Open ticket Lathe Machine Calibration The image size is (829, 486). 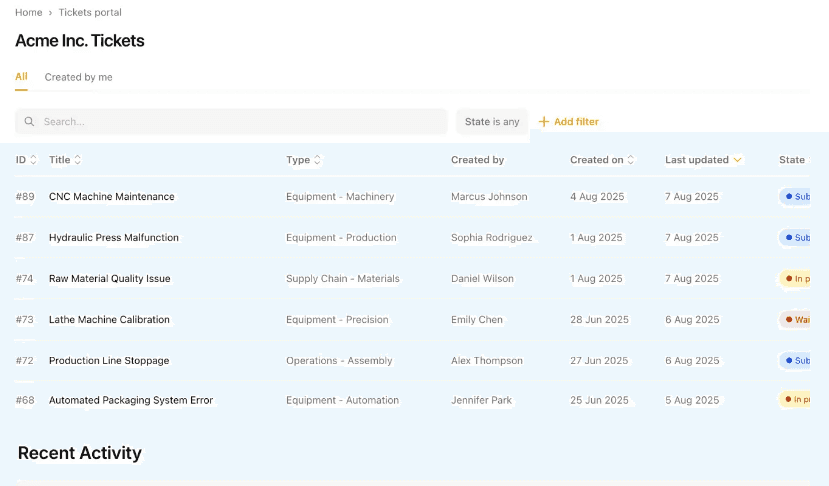pos(109,319)
